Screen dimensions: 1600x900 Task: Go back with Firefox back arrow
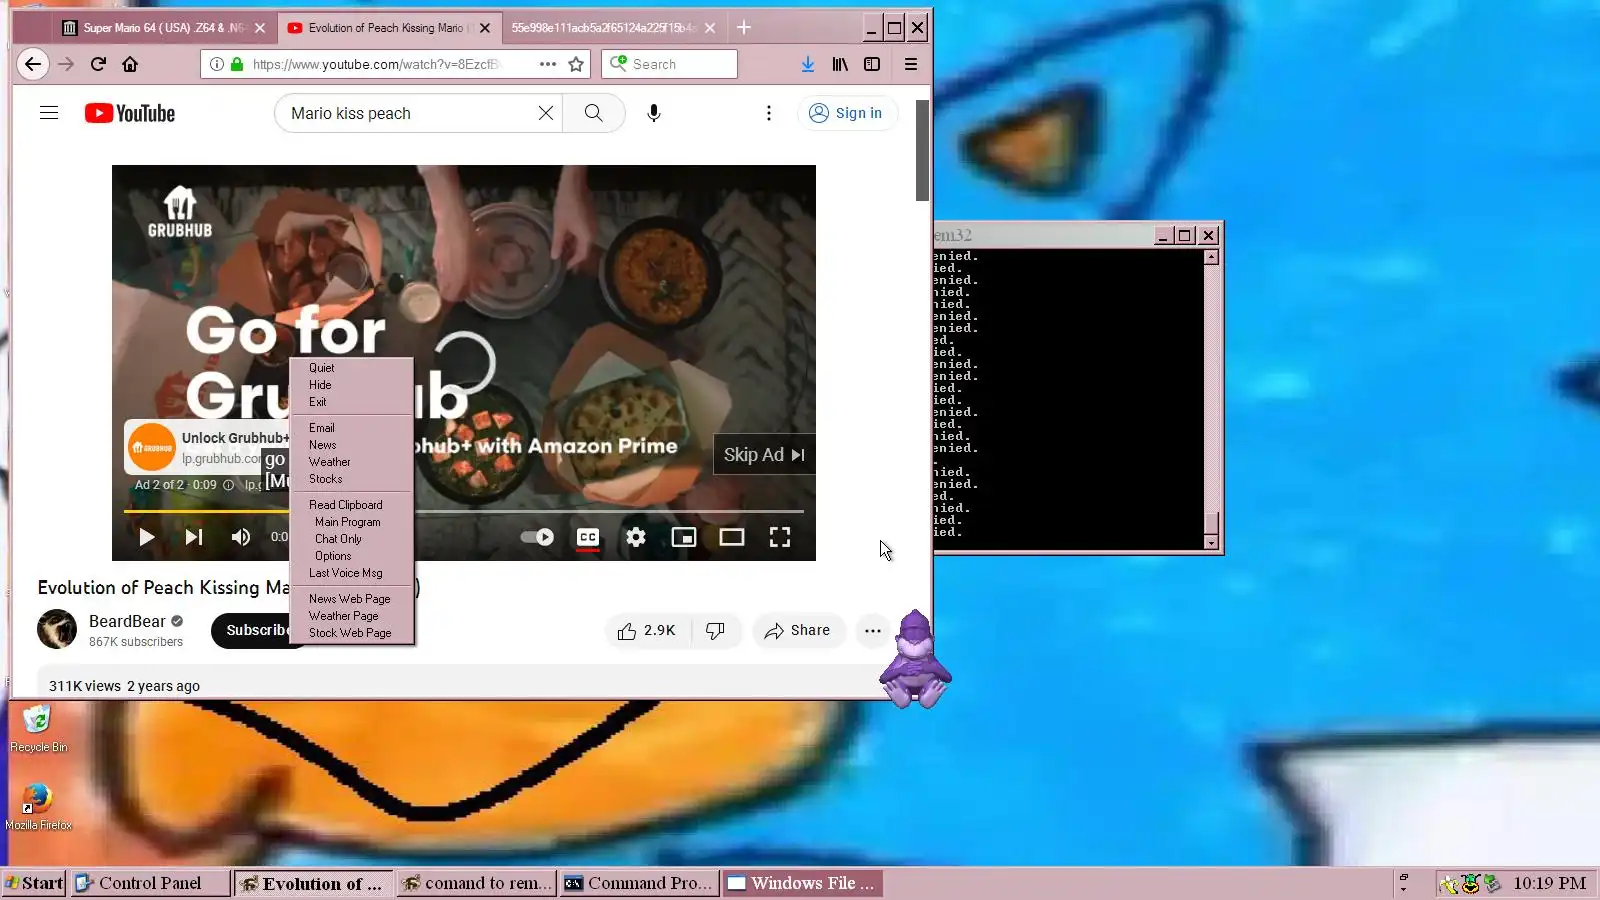33,64
